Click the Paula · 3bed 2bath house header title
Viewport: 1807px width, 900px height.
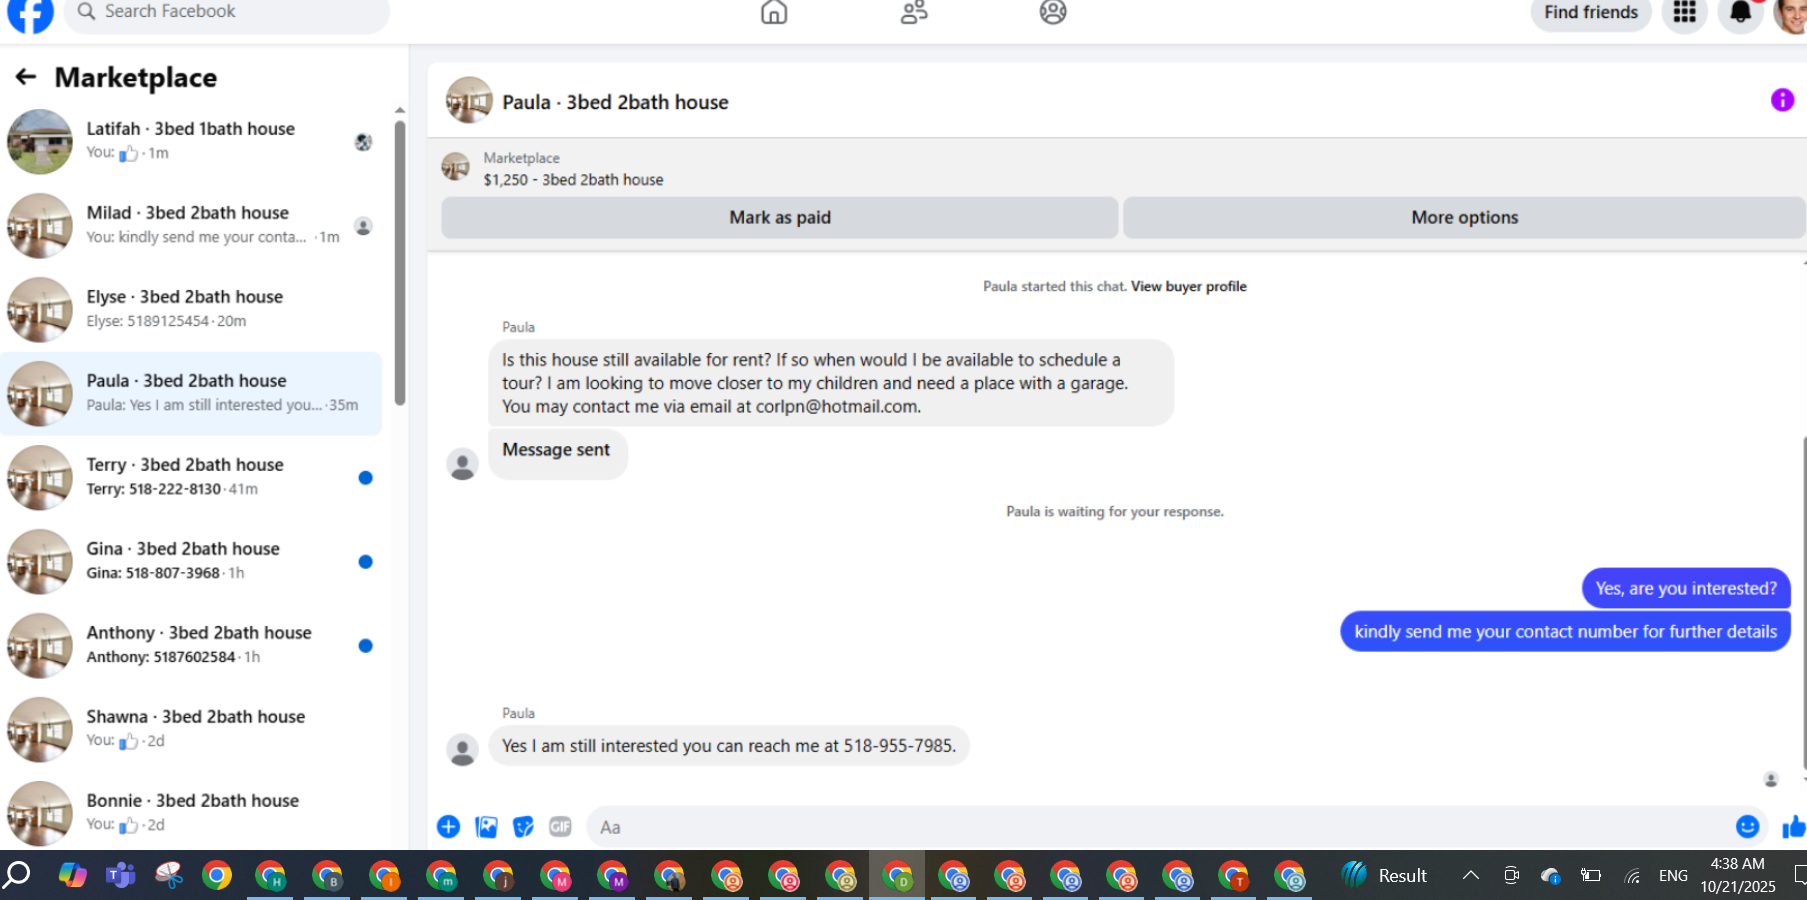pos(615,102)
